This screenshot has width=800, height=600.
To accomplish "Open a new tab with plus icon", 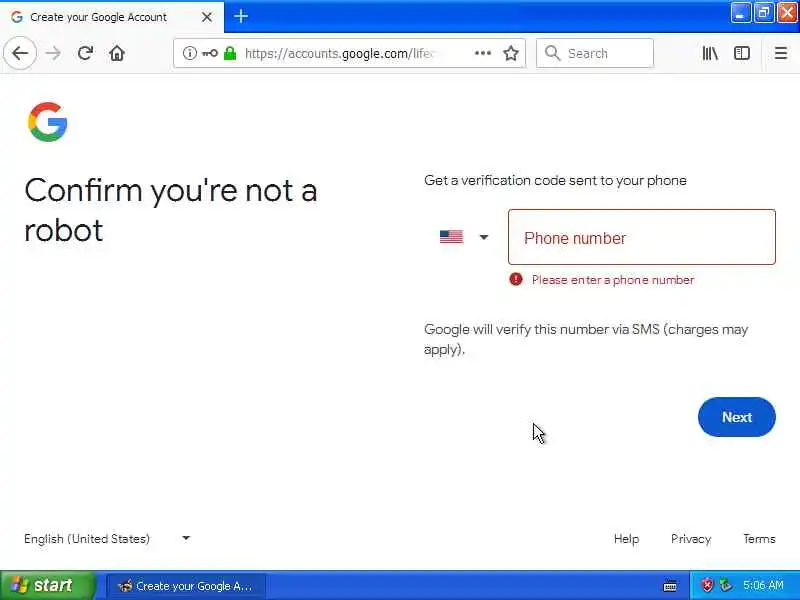I will [x=241, y=16].
